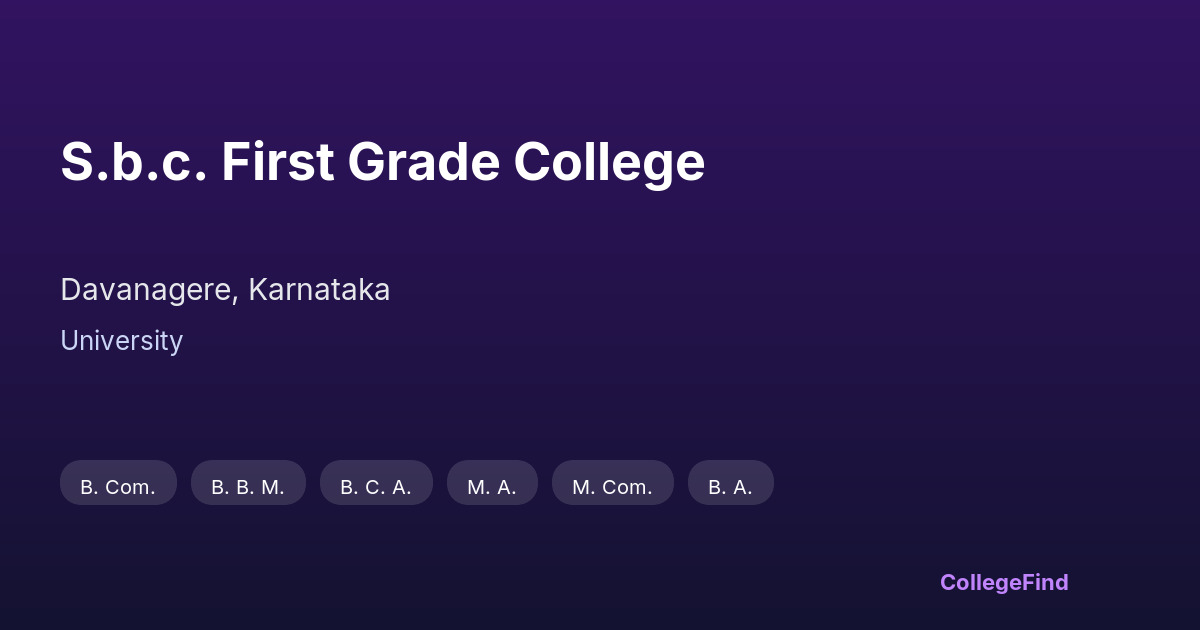Screen dimensions: 1200x630
Task: Click the University type label
Action: coord(121,341)
